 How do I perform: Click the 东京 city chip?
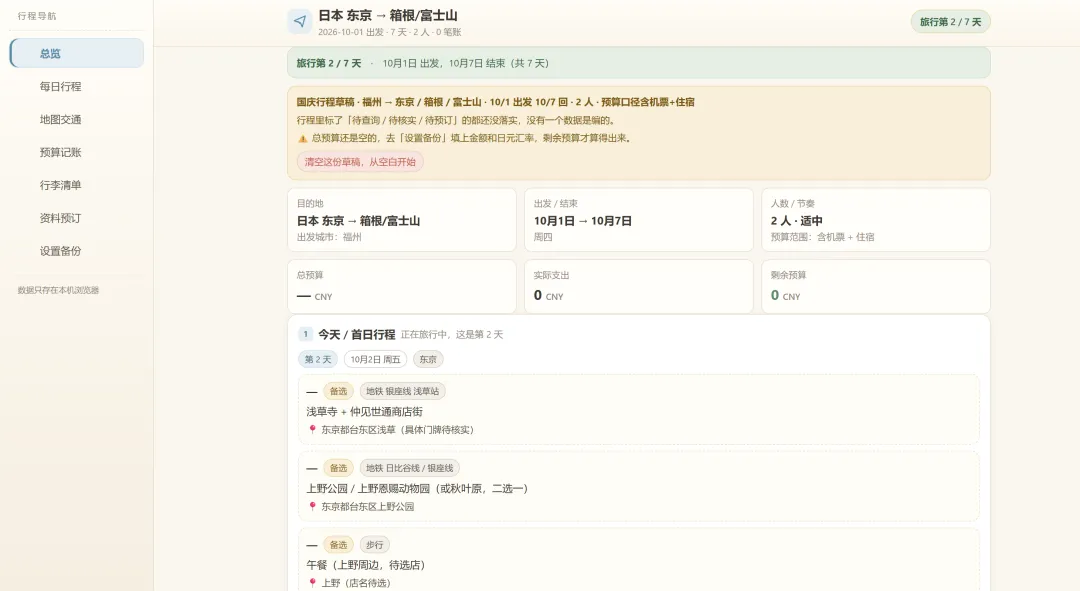(x=428, y=360)
